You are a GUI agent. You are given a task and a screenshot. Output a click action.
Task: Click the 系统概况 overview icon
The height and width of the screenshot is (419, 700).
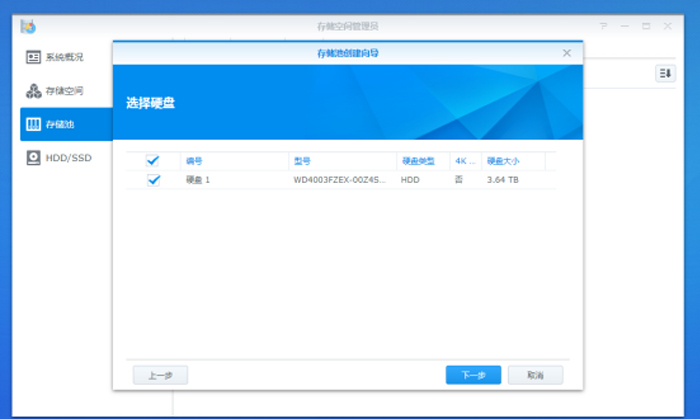(x=33, y=57)
